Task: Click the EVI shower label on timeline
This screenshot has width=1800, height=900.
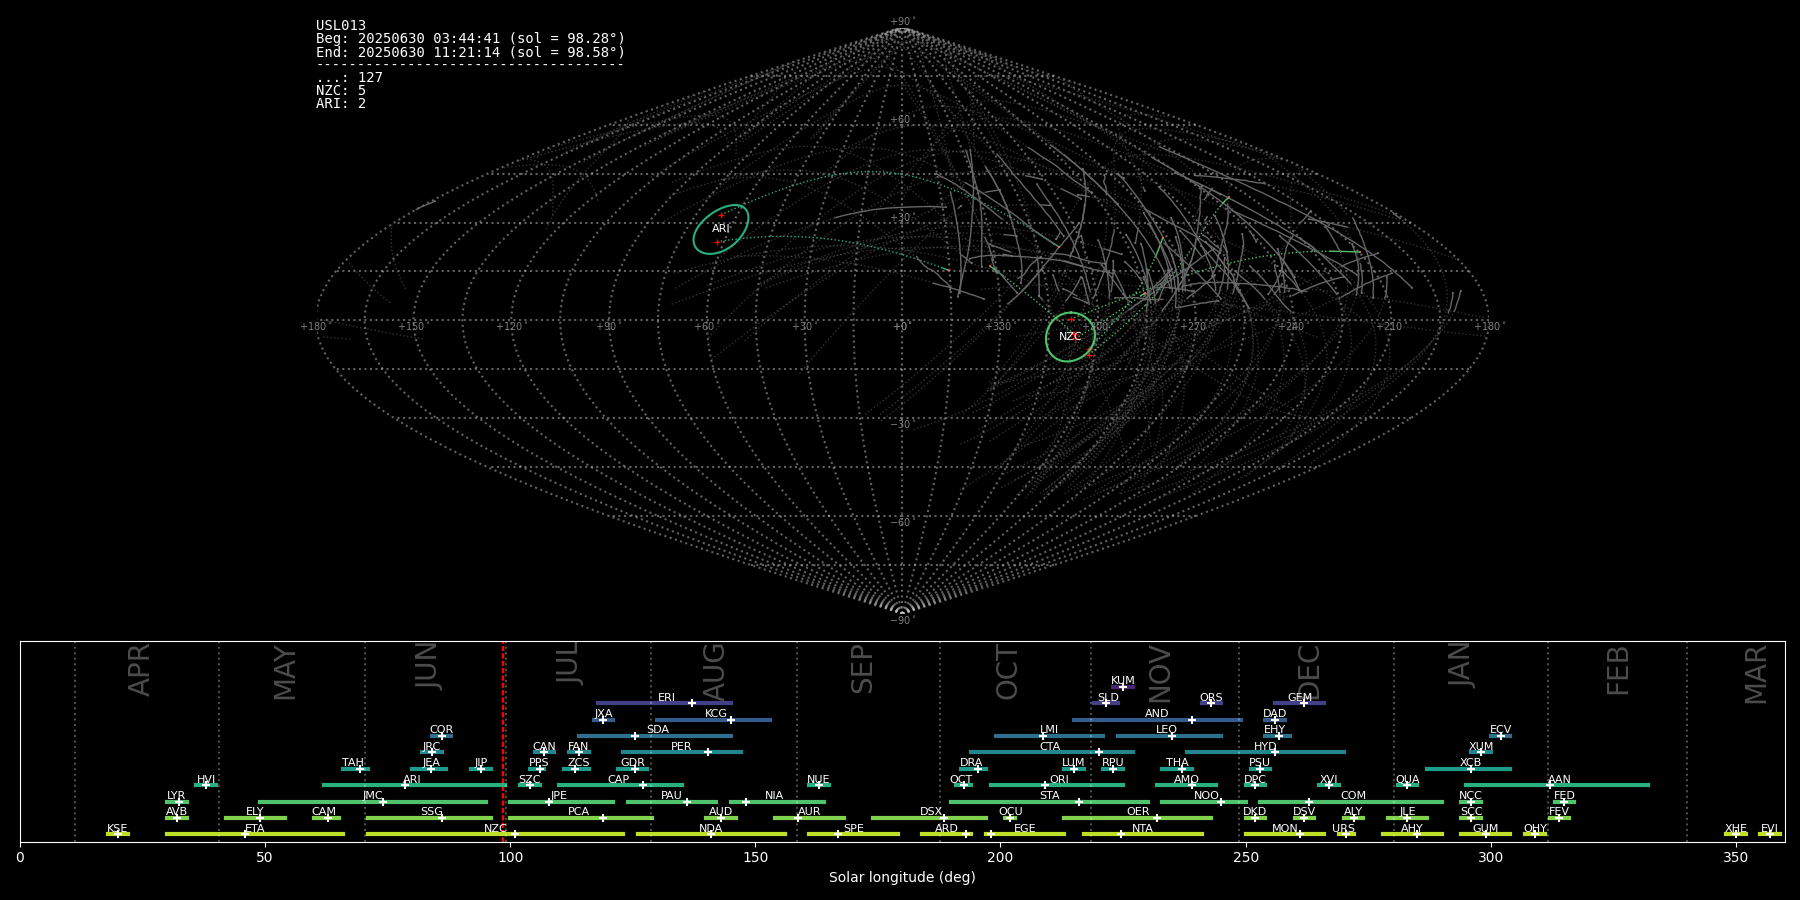Action: (1769, 829)
